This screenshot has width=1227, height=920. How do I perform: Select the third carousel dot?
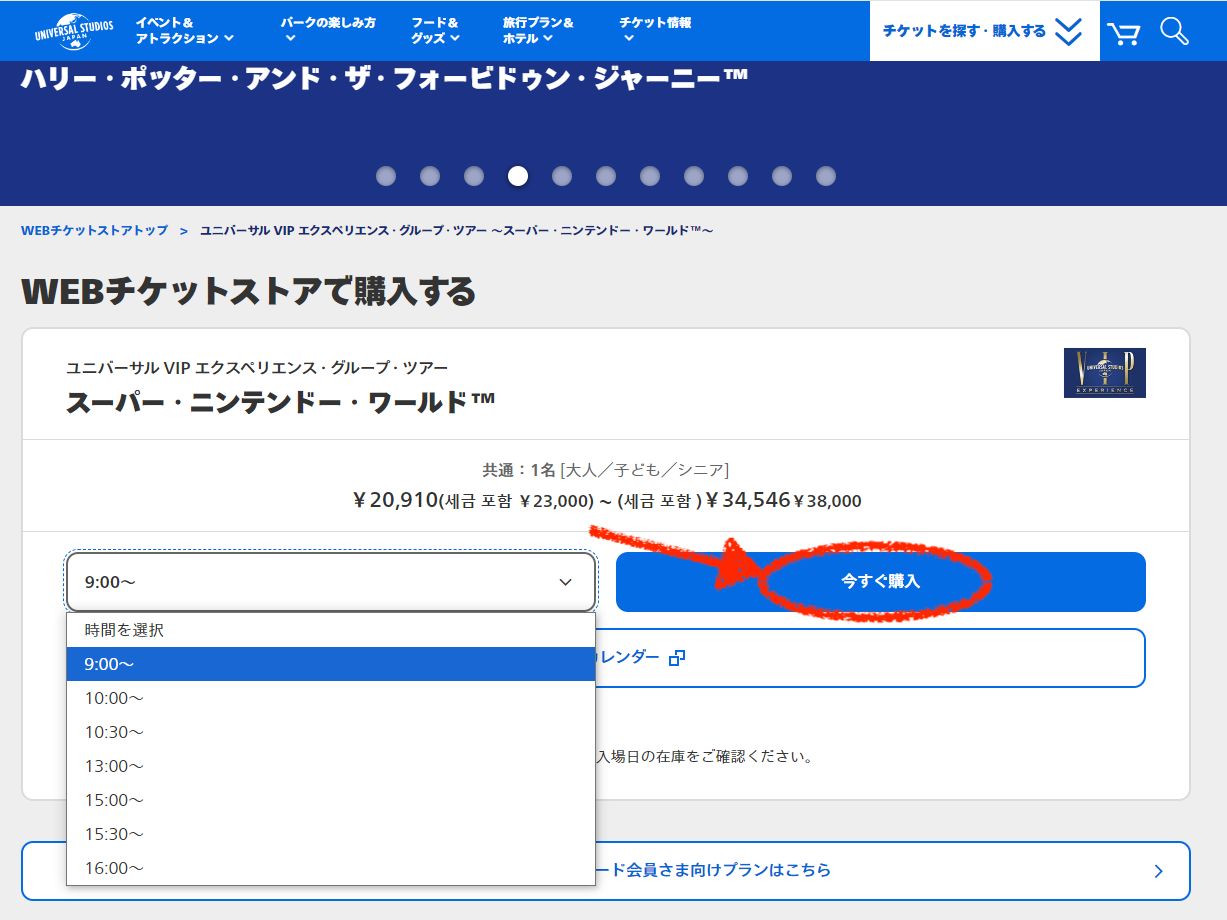pos(474,176)
